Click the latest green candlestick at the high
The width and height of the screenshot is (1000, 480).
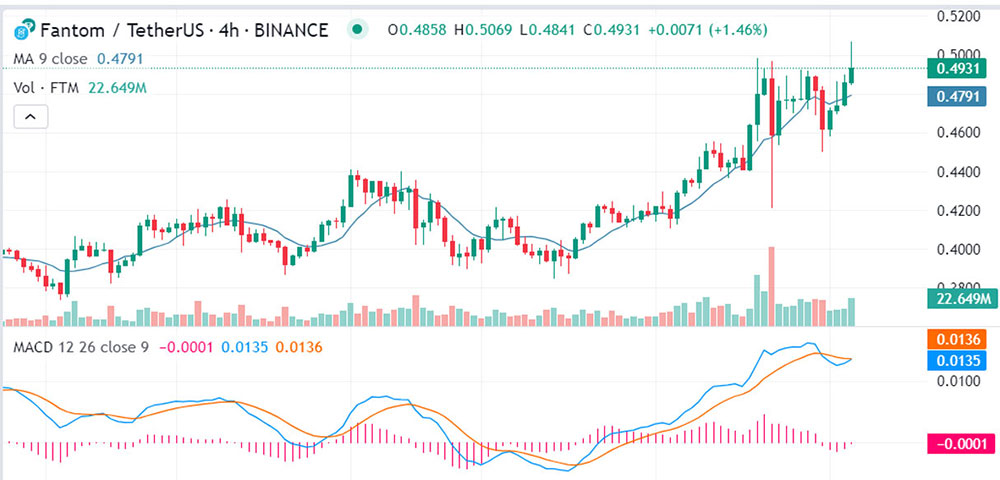(851, 76)
